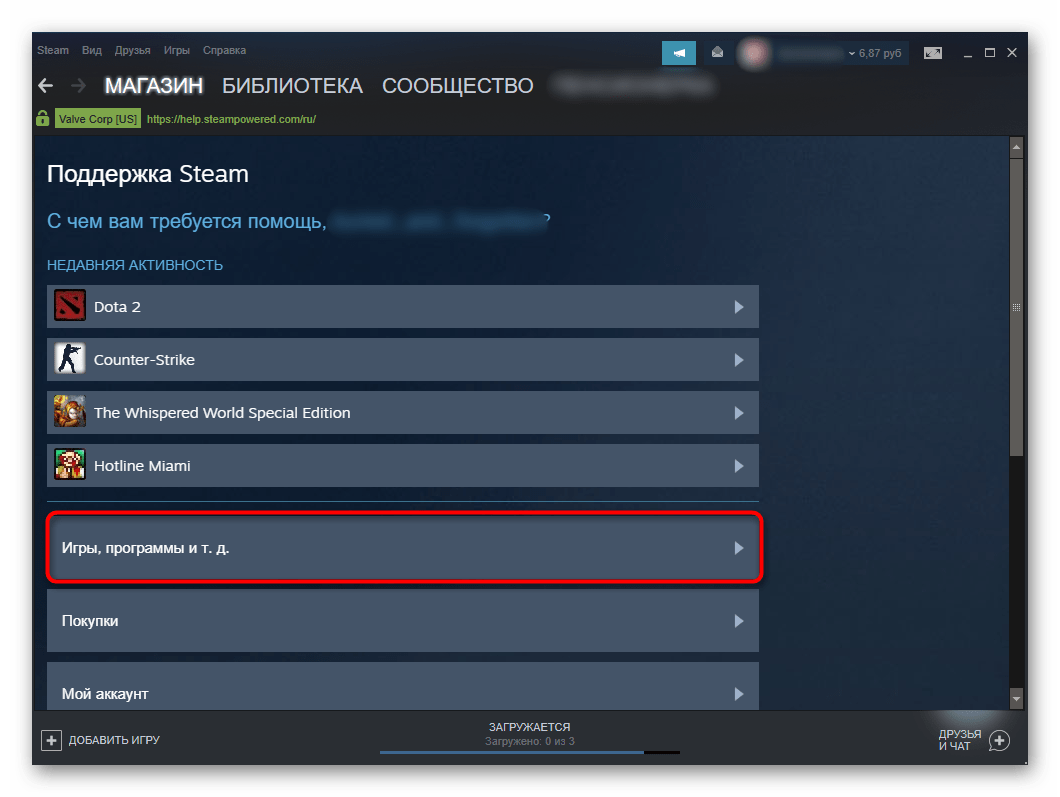Open Hotline Miami support row

(403, 465)
